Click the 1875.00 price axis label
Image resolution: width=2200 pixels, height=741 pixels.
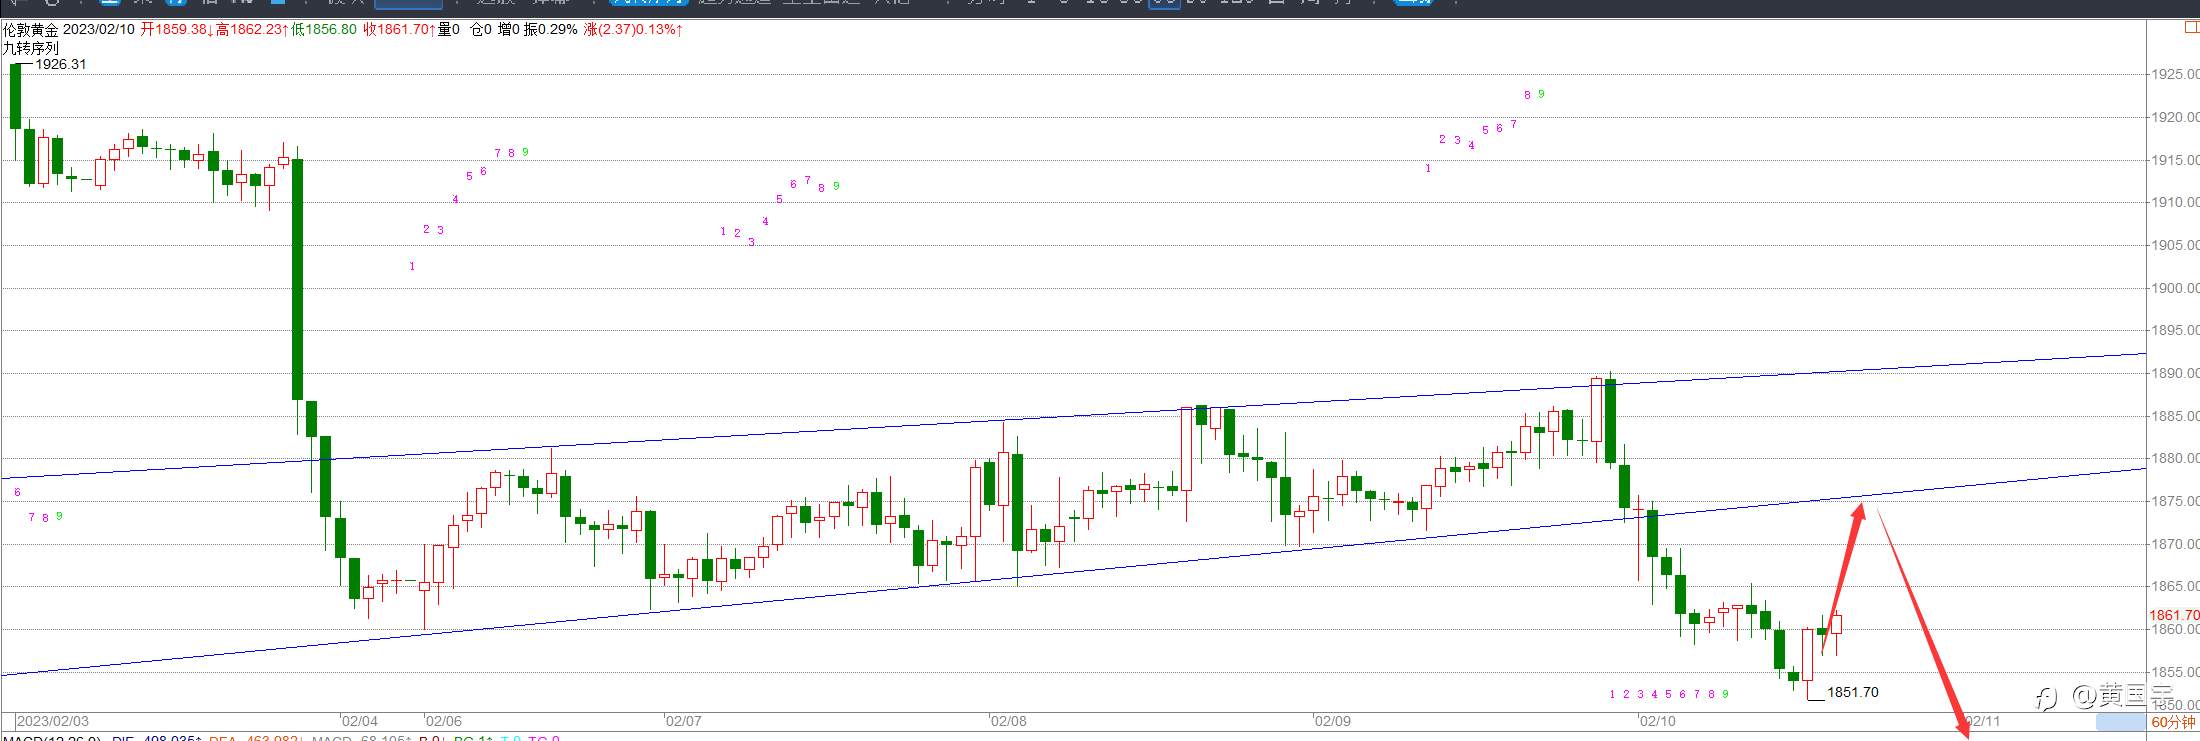(x=2174, y=501)
